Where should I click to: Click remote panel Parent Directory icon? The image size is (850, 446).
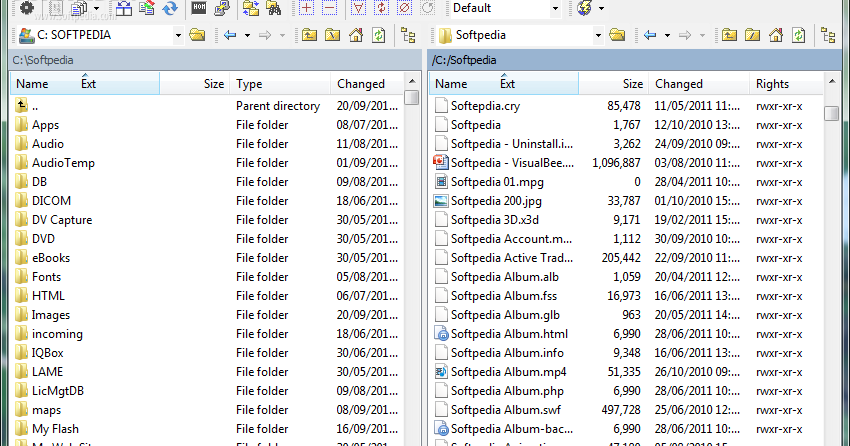(730, 35)
